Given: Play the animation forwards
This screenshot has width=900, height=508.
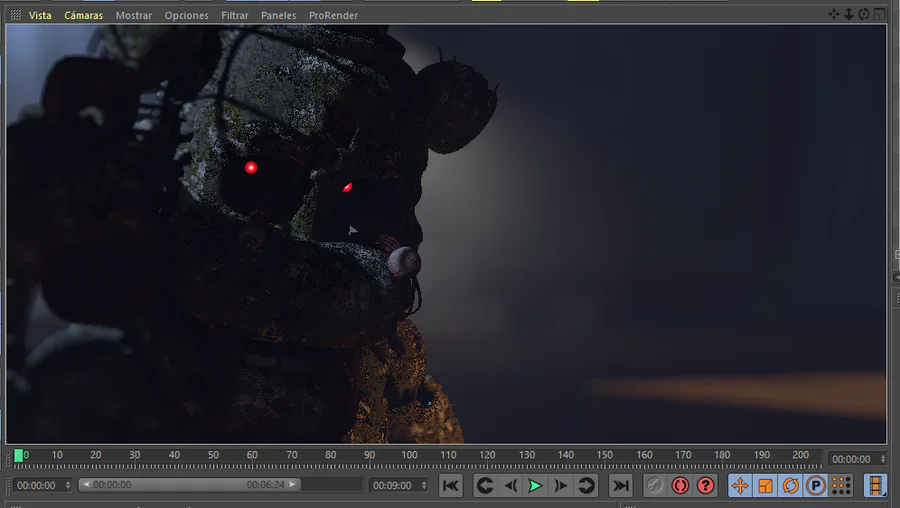Looking at the screenshot, I should pyautogui.click(x=535, y=486).
